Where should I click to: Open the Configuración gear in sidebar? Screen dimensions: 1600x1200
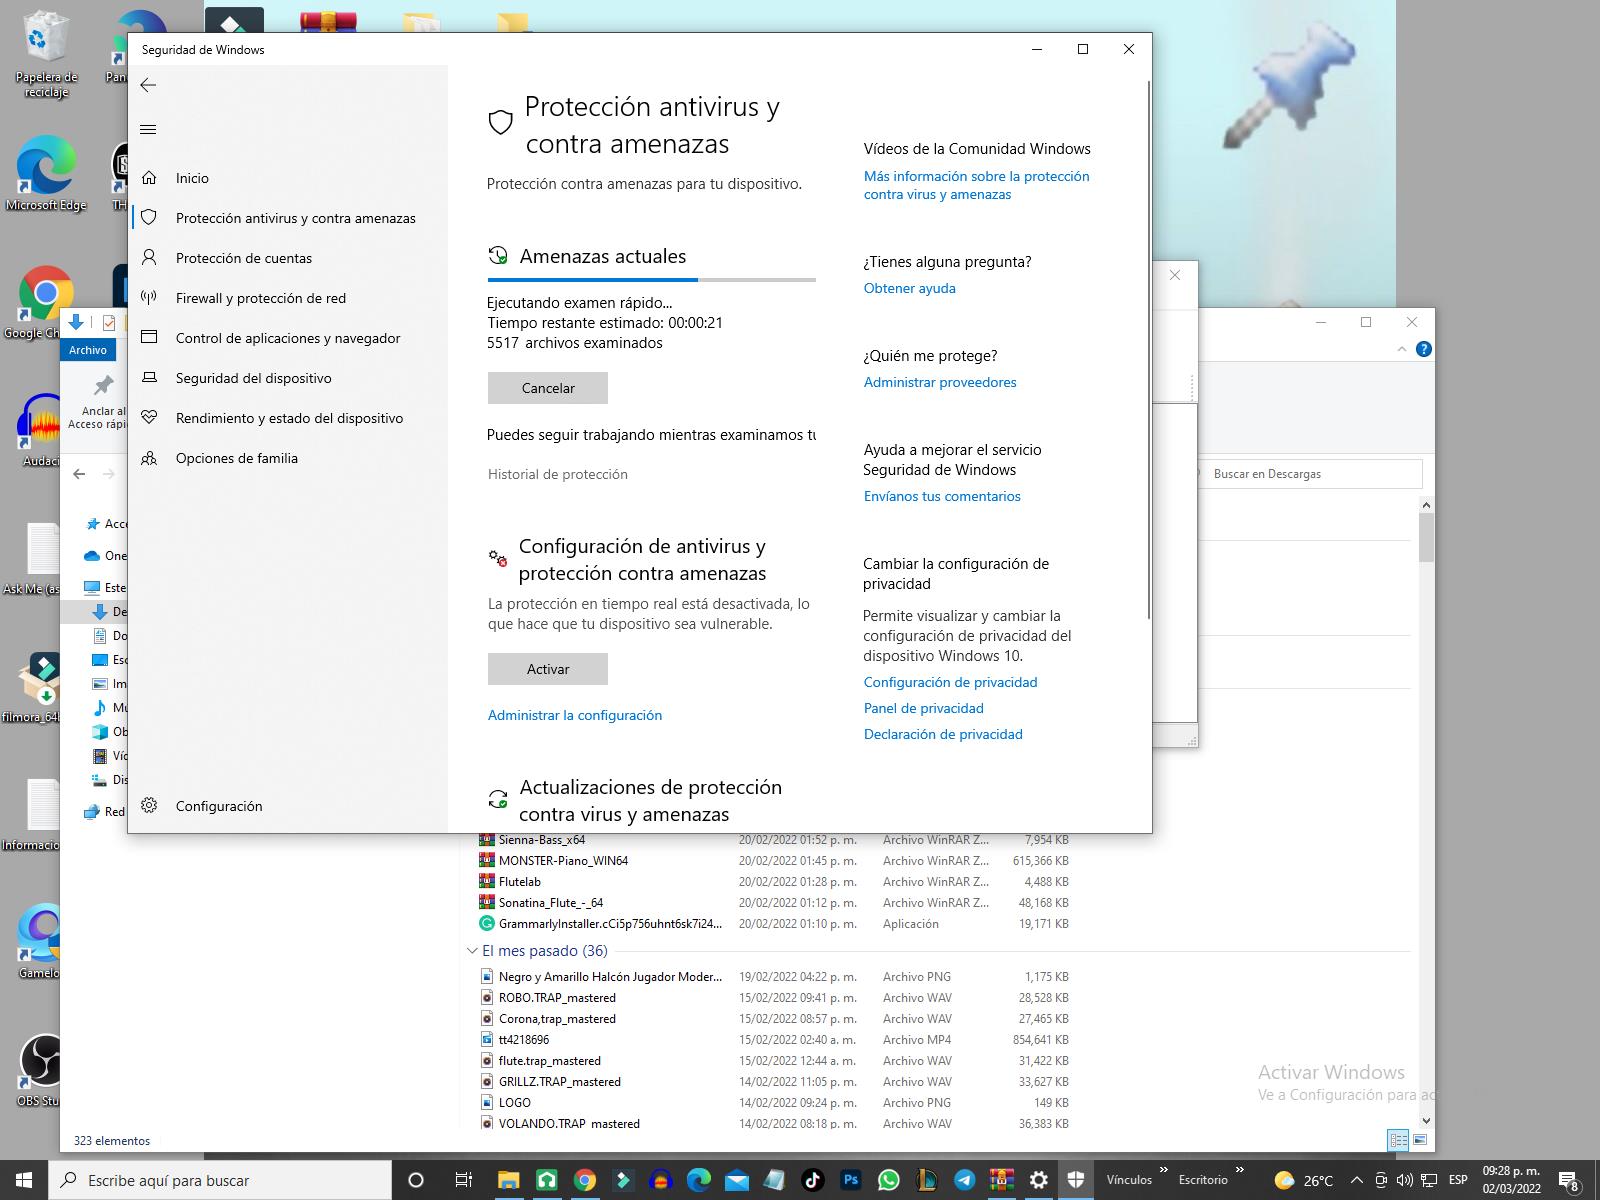click(149, 806)
